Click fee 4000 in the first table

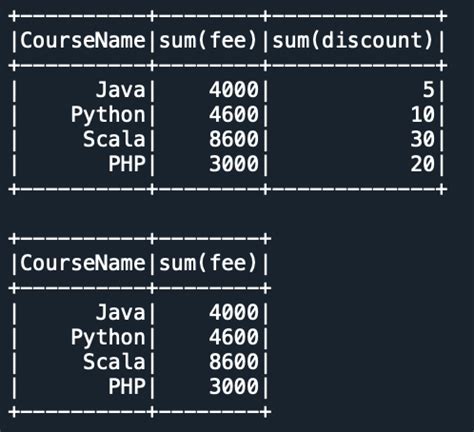coord(234,89)
